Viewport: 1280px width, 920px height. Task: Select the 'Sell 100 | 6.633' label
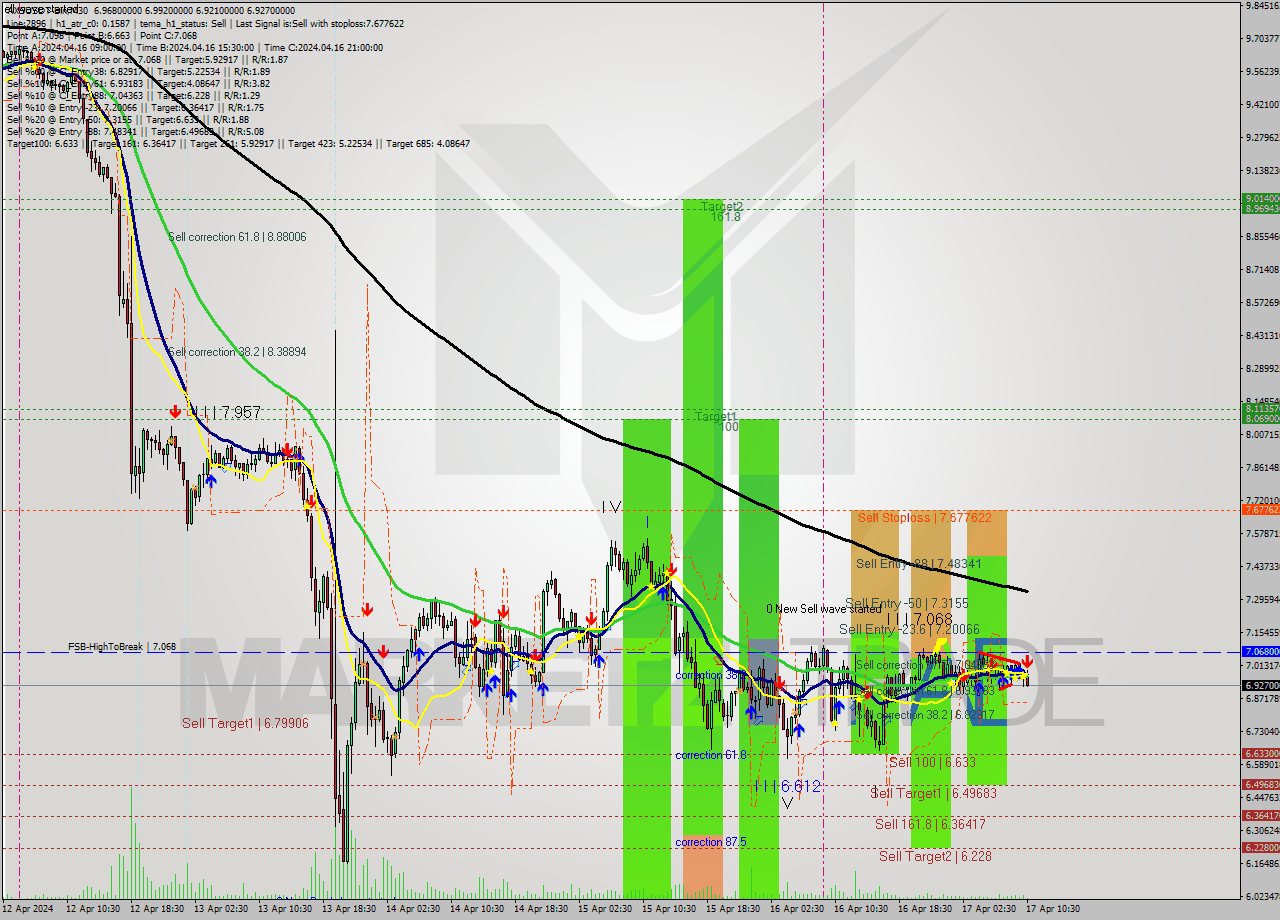[x=932, y=762]
